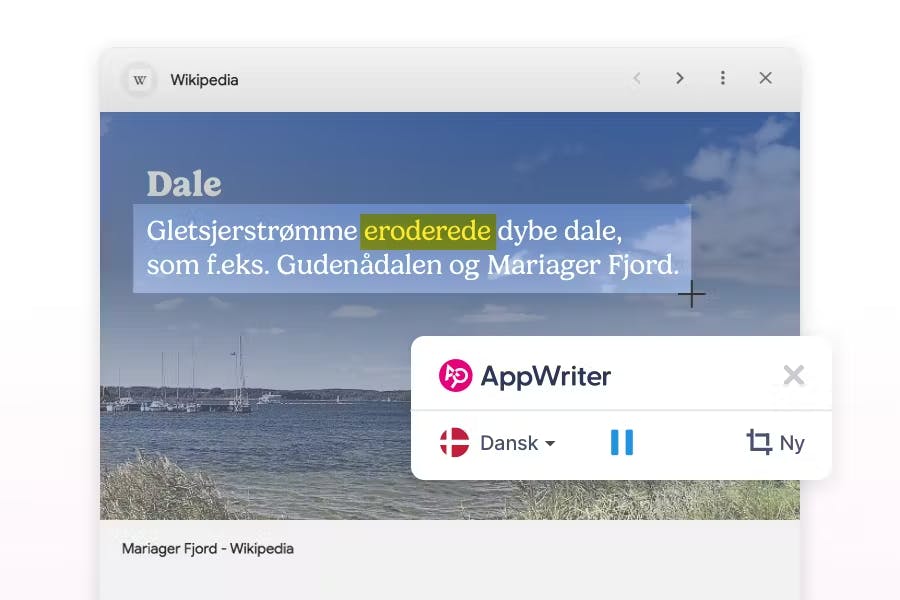Image resolution: width=900 pixels, height=600 pixels.
Task: Click the AppWriter logo icon
Action: (x=454, y=376)
